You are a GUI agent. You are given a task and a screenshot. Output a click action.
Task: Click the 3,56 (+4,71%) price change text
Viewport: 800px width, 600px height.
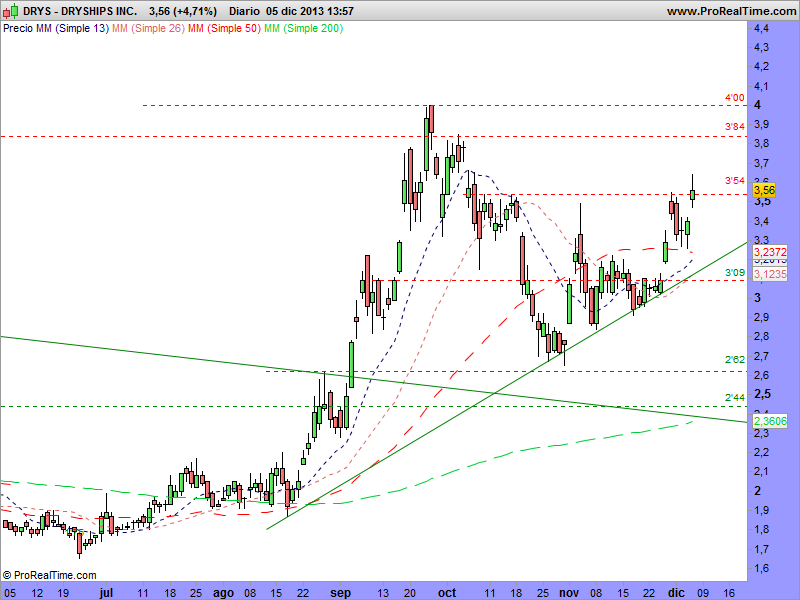click(183, 11)
